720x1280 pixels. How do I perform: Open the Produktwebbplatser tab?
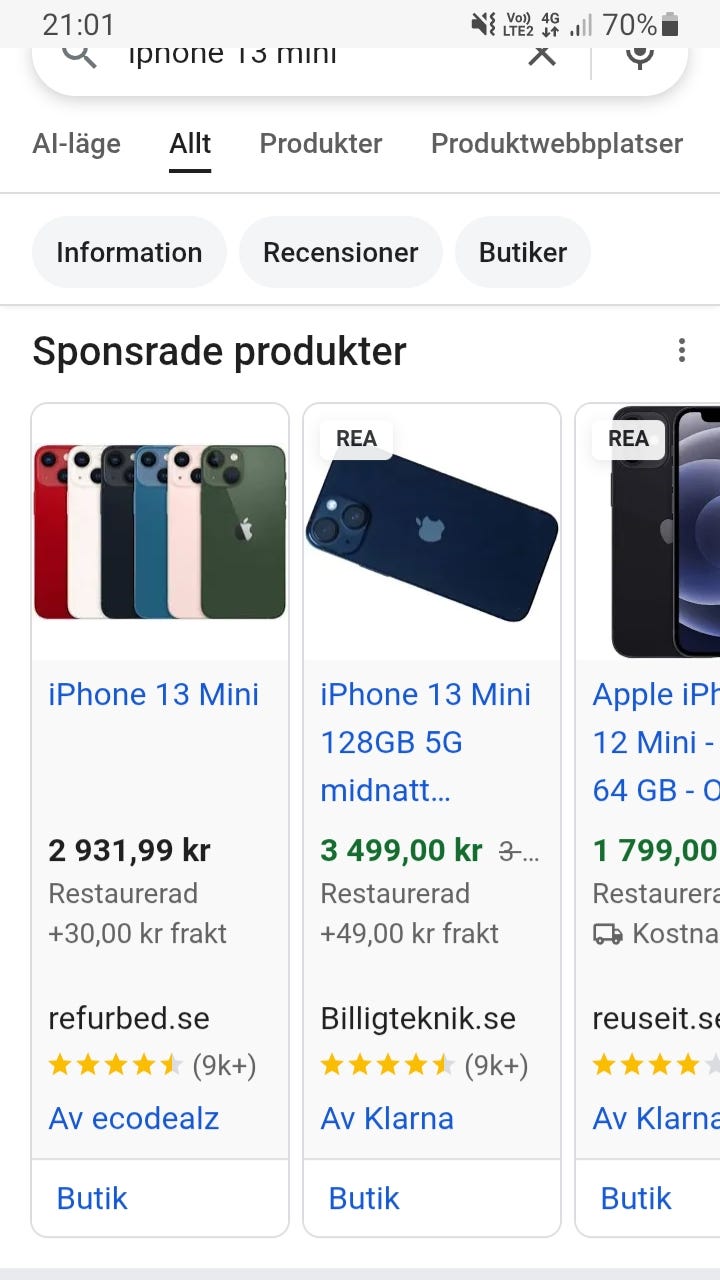(557, 144)
